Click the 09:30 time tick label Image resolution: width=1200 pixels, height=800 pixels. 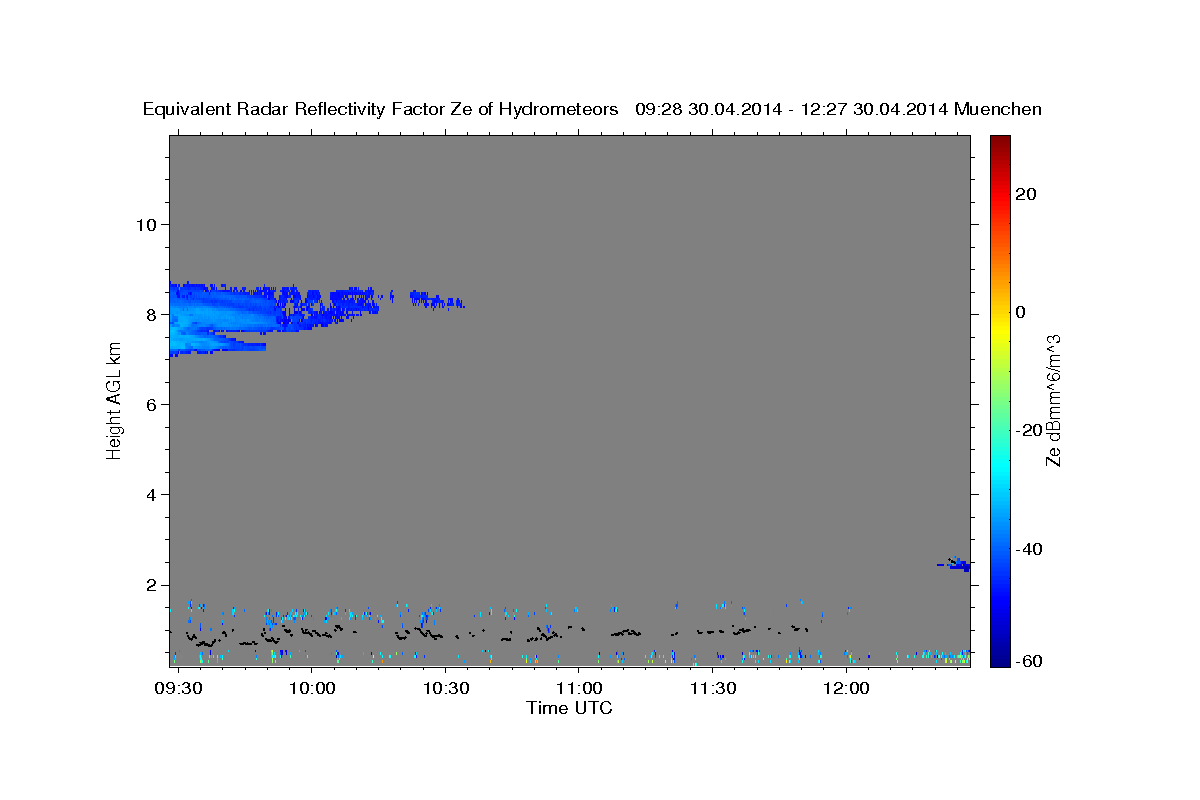pyautogui.click(x=179, y=689)
